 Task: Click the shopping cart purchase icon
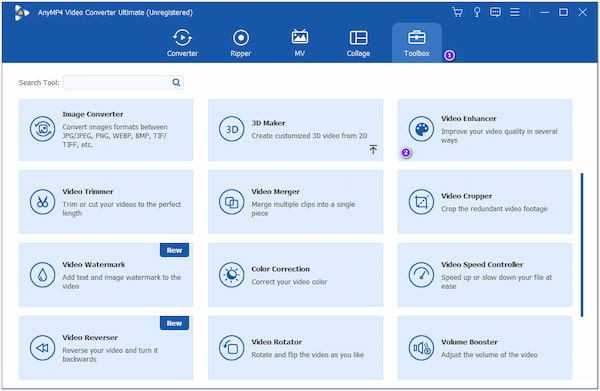tap(457, 12)
